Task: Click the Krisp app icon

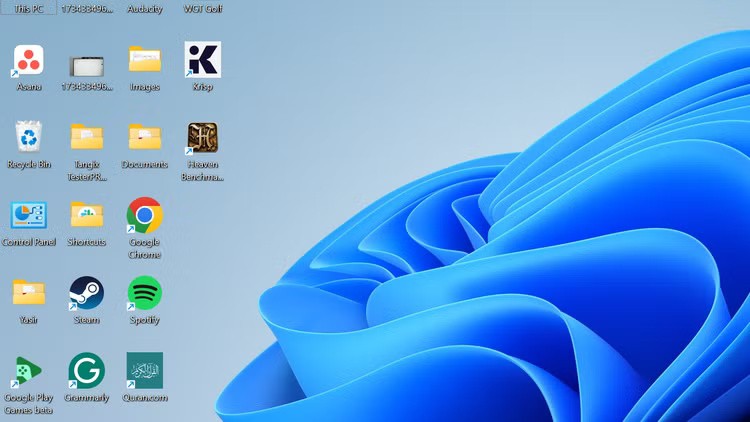Action: [x=203, y=60]
